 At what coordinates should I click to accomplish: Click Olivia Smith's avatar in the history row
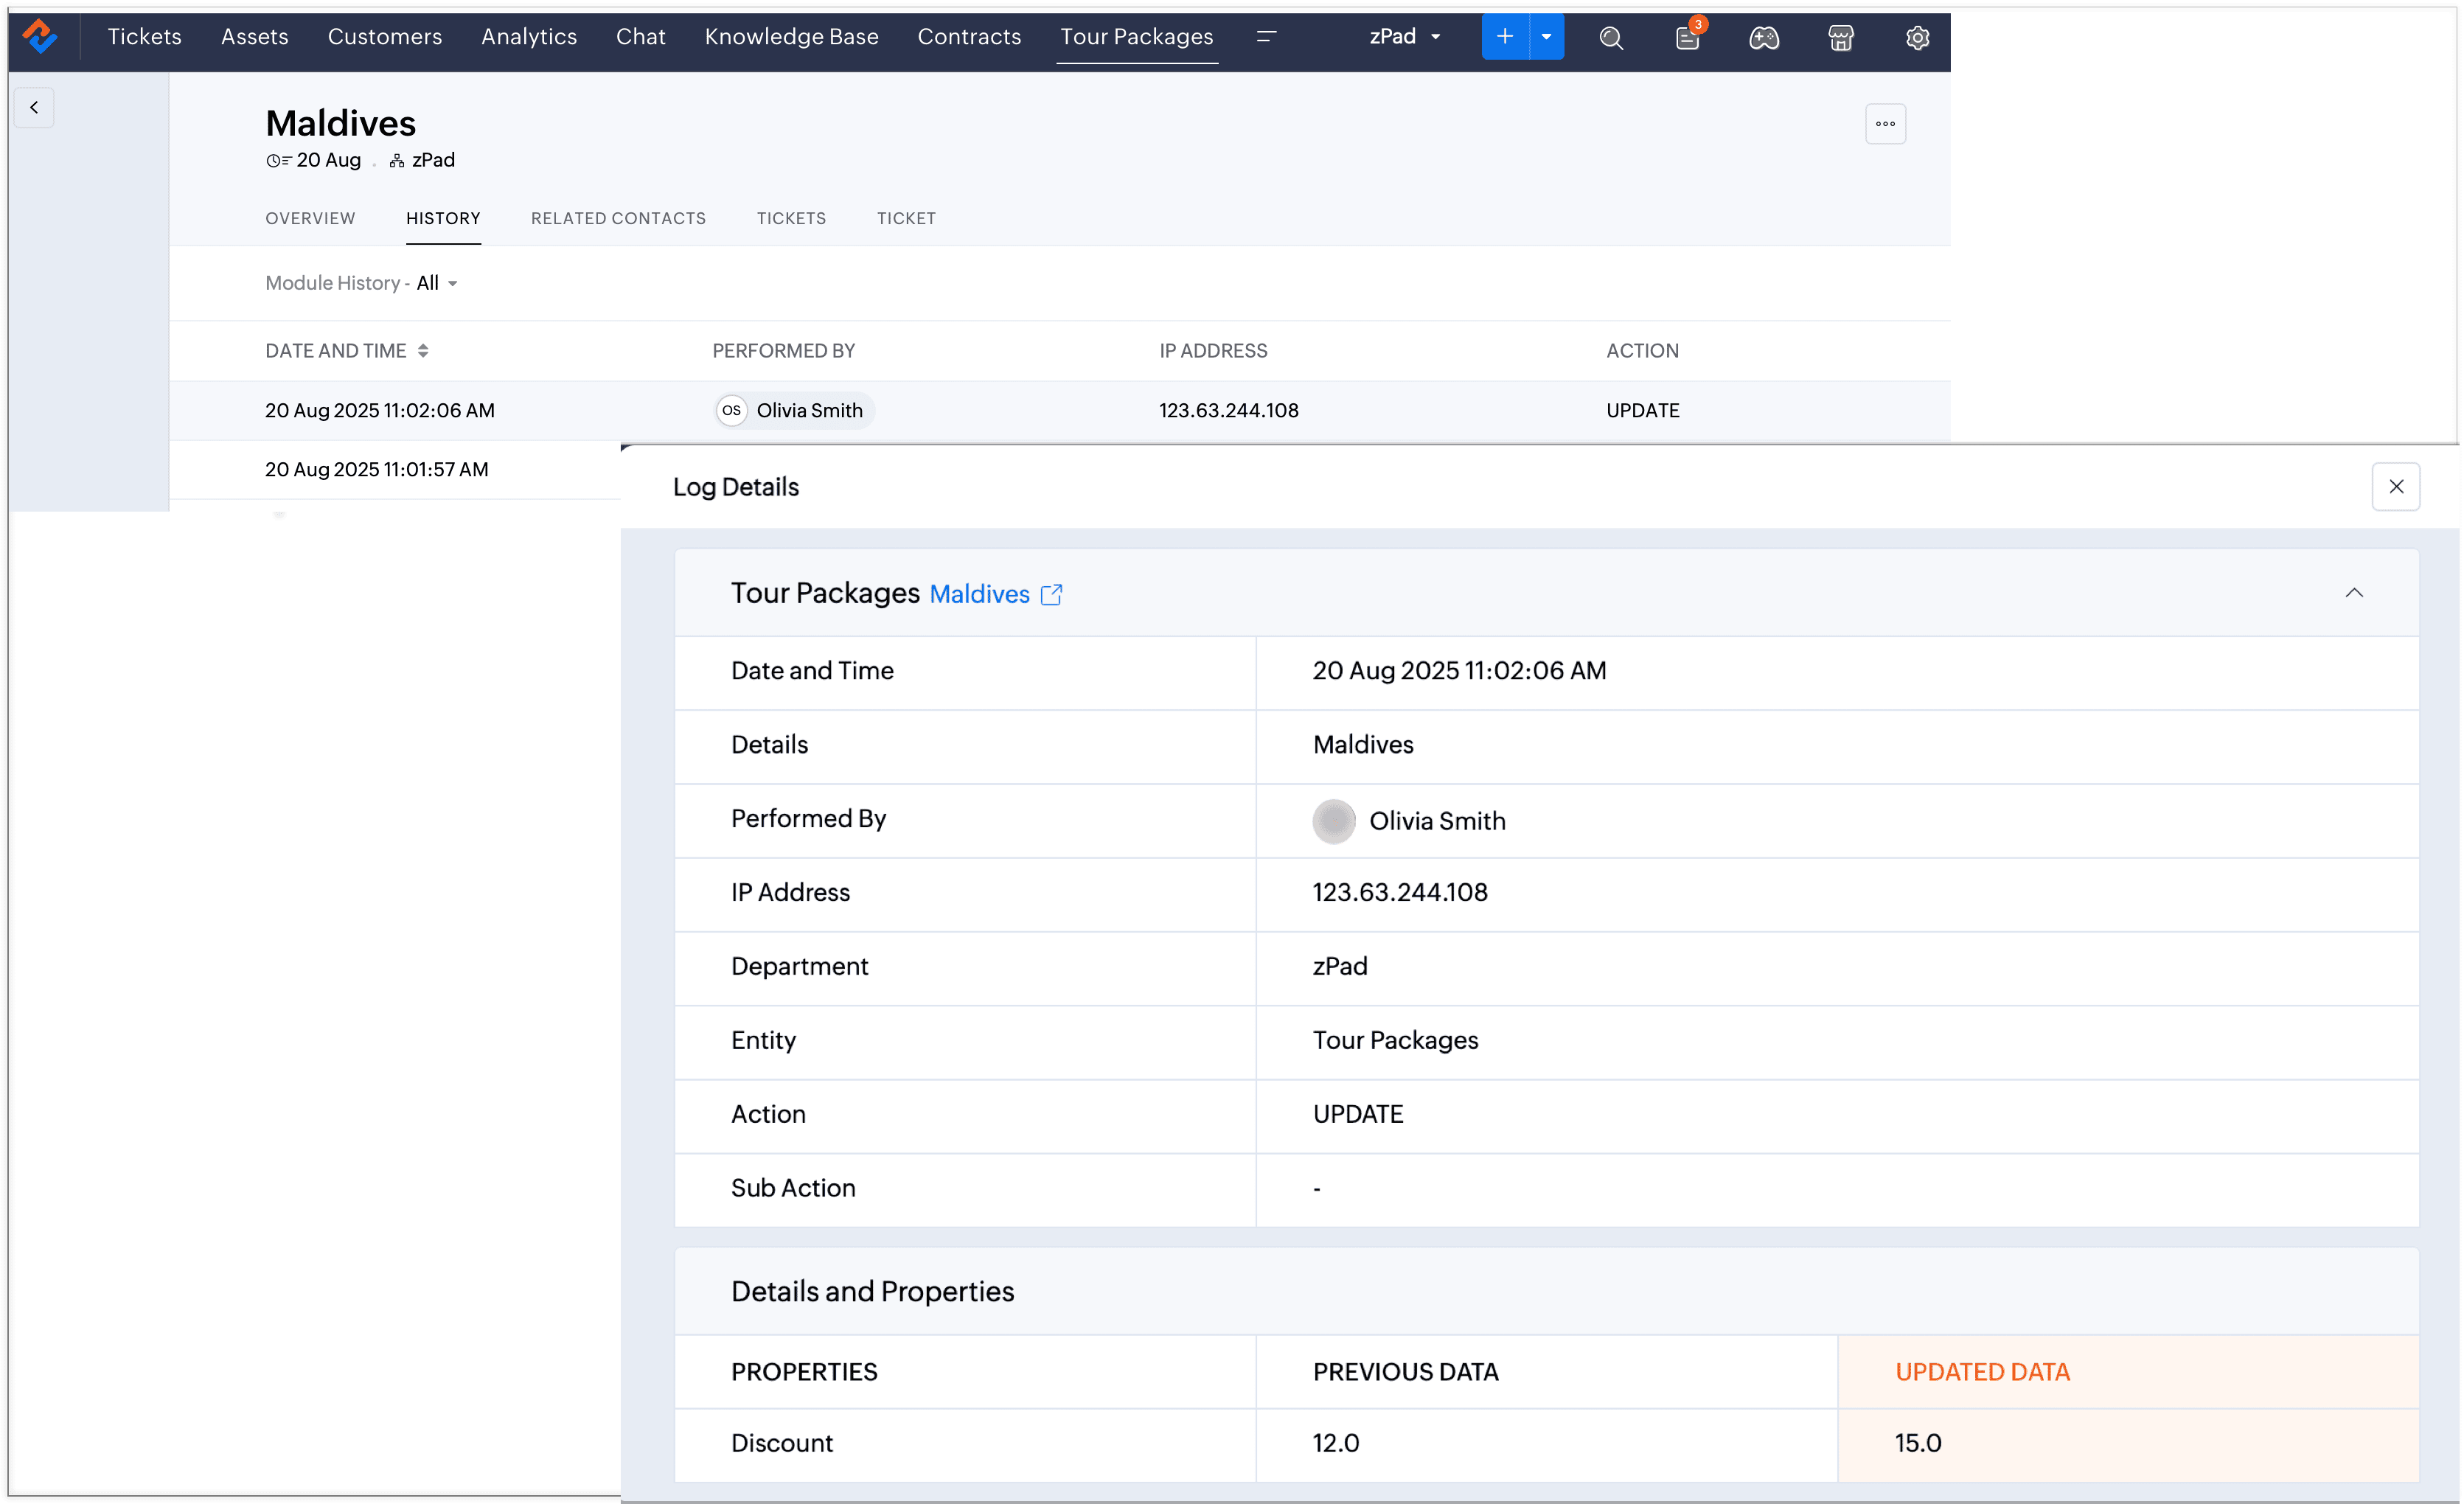click(731, 410)
